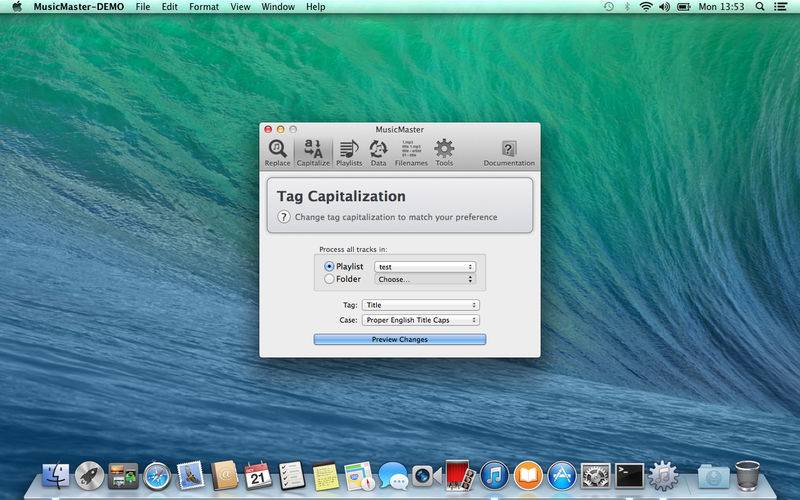Open Messages speech bubble in Dock
The height and width of the screenshot is (500, 800).
click(393, 476)
